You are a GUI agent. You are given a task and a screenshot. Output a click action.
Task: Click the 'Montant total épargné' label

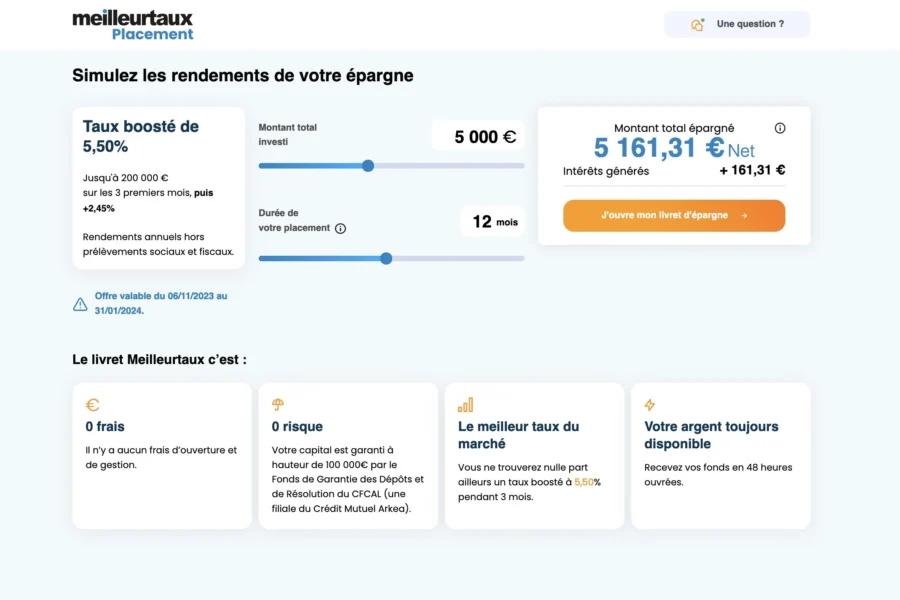(x=674, y=128)
